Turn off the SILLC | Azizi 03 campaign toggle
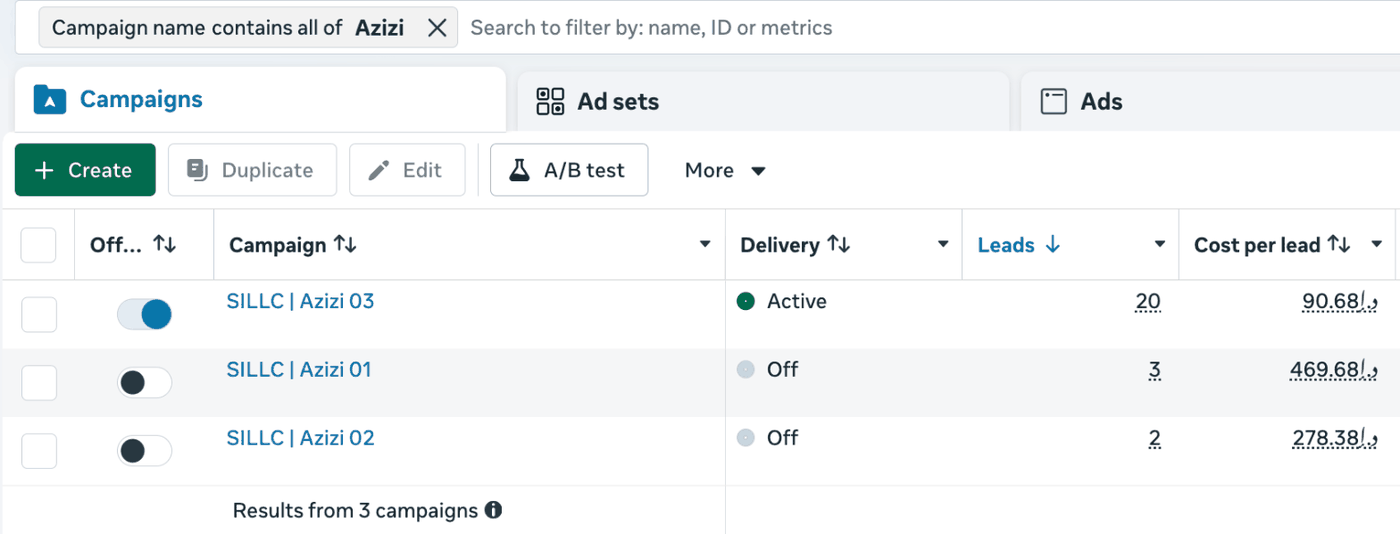The width and height of the screenshot is (1400, 534). 145,314
